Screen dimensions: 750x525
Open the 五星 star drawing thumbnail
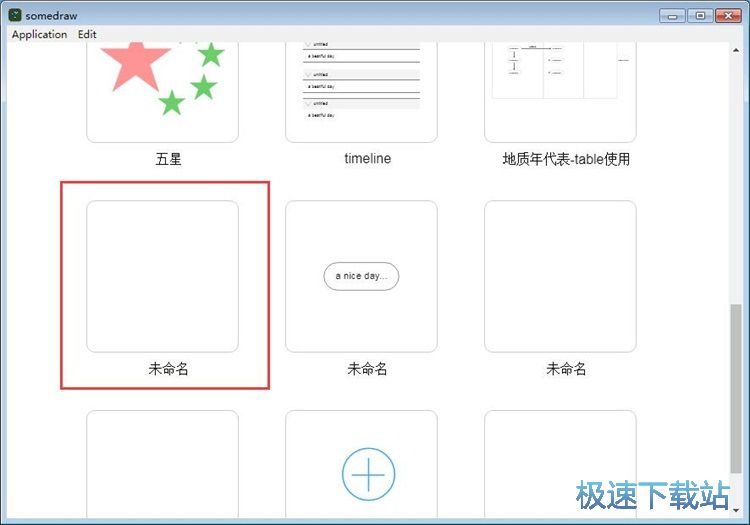point(163,92)
